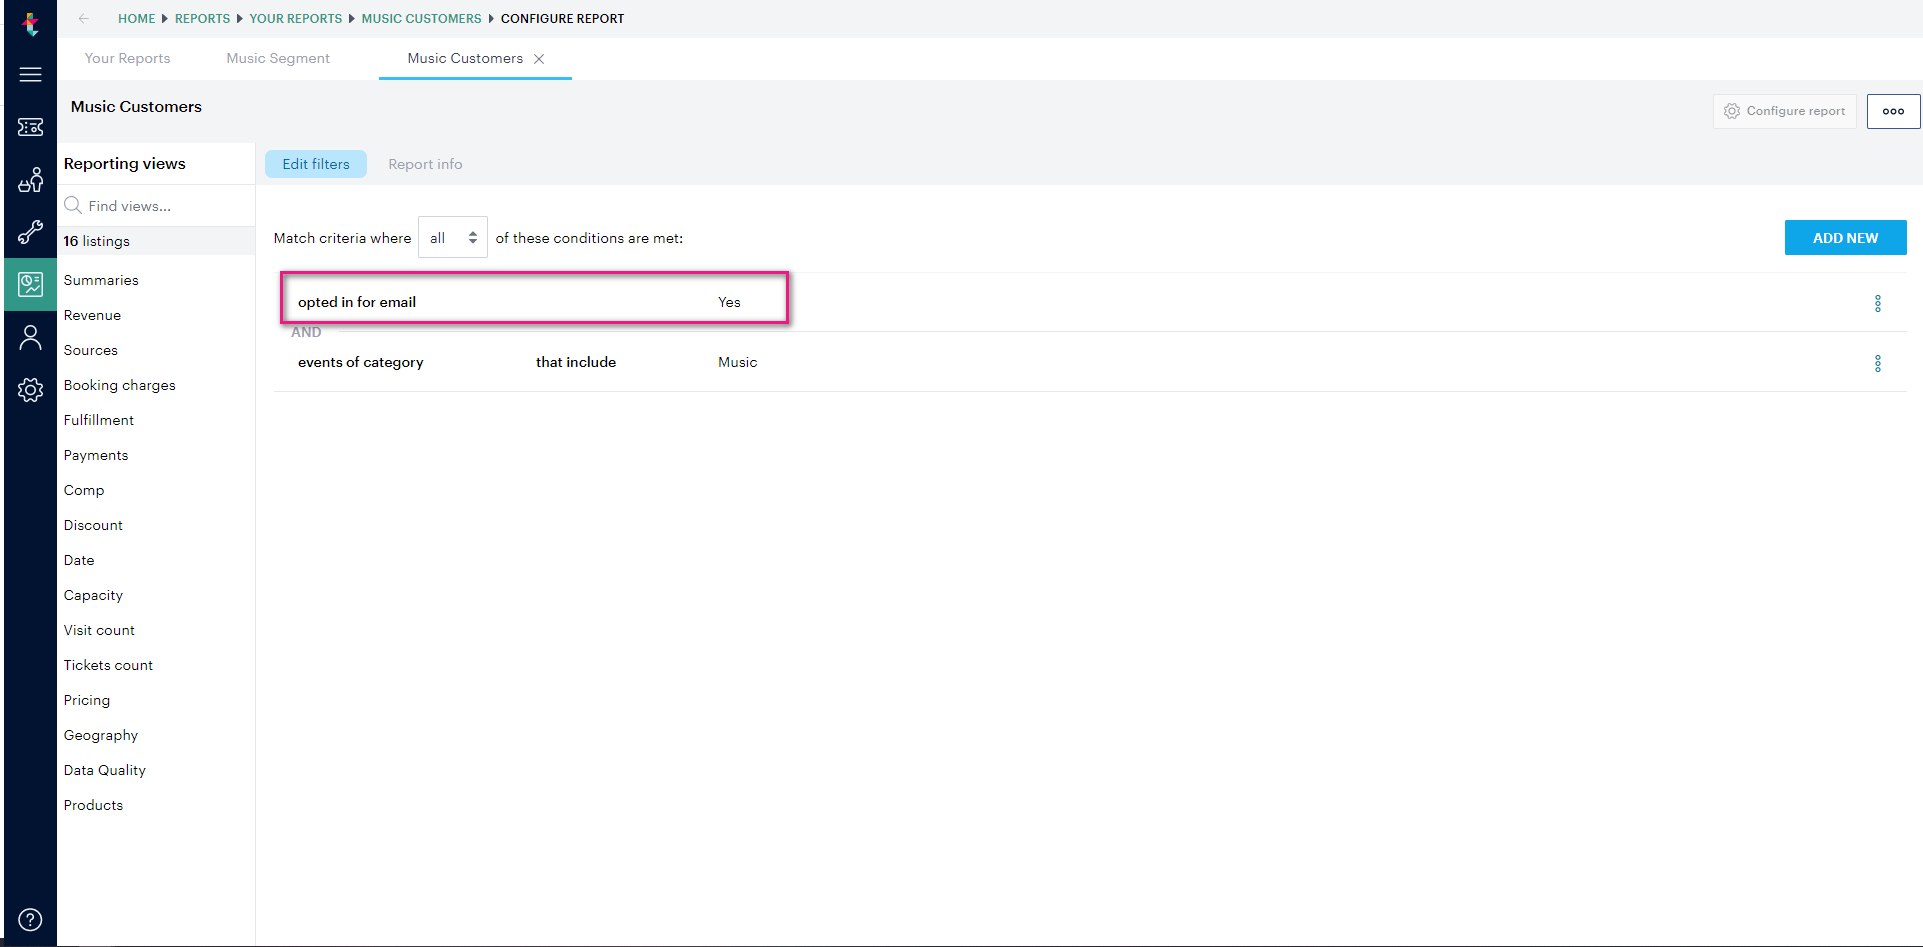This screenshot has height=947, width=1923.
Task: Open the Date view
Action: [x=79, y=560]
